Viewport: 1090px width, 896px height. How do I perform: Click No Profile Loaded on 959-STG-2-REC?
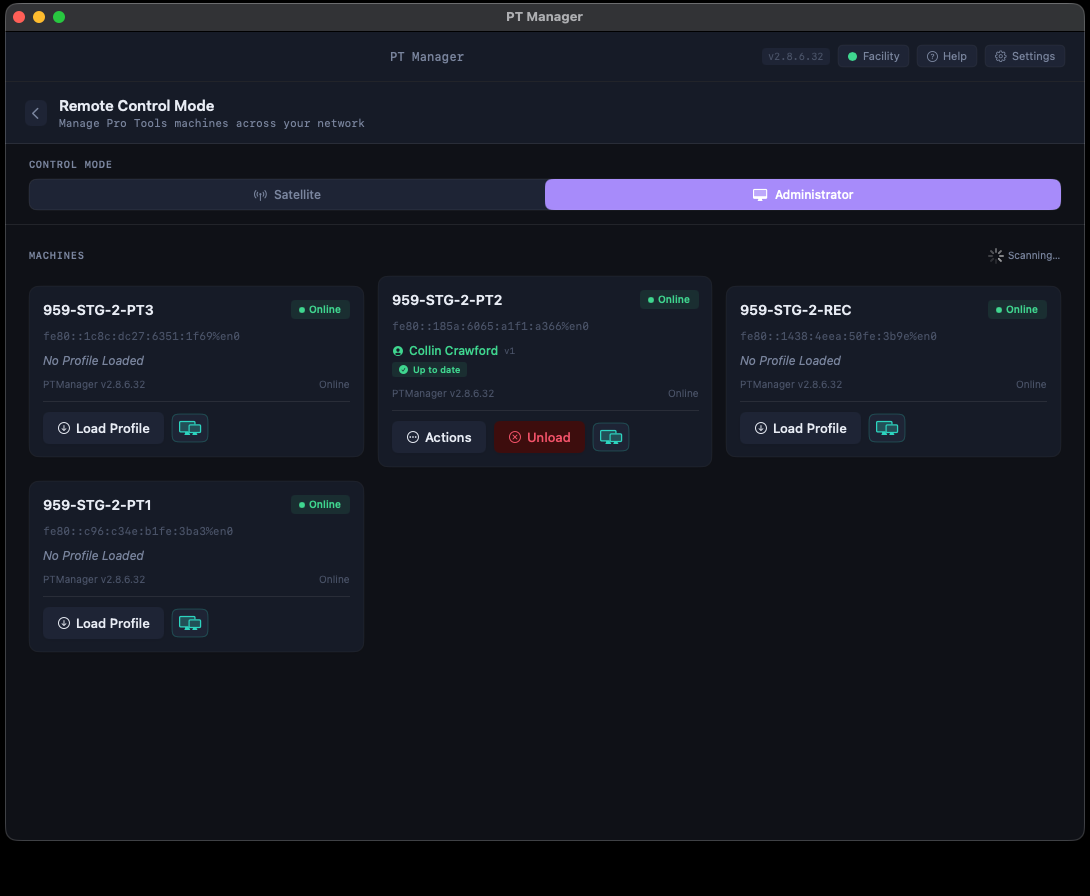[x=790, y=361]
